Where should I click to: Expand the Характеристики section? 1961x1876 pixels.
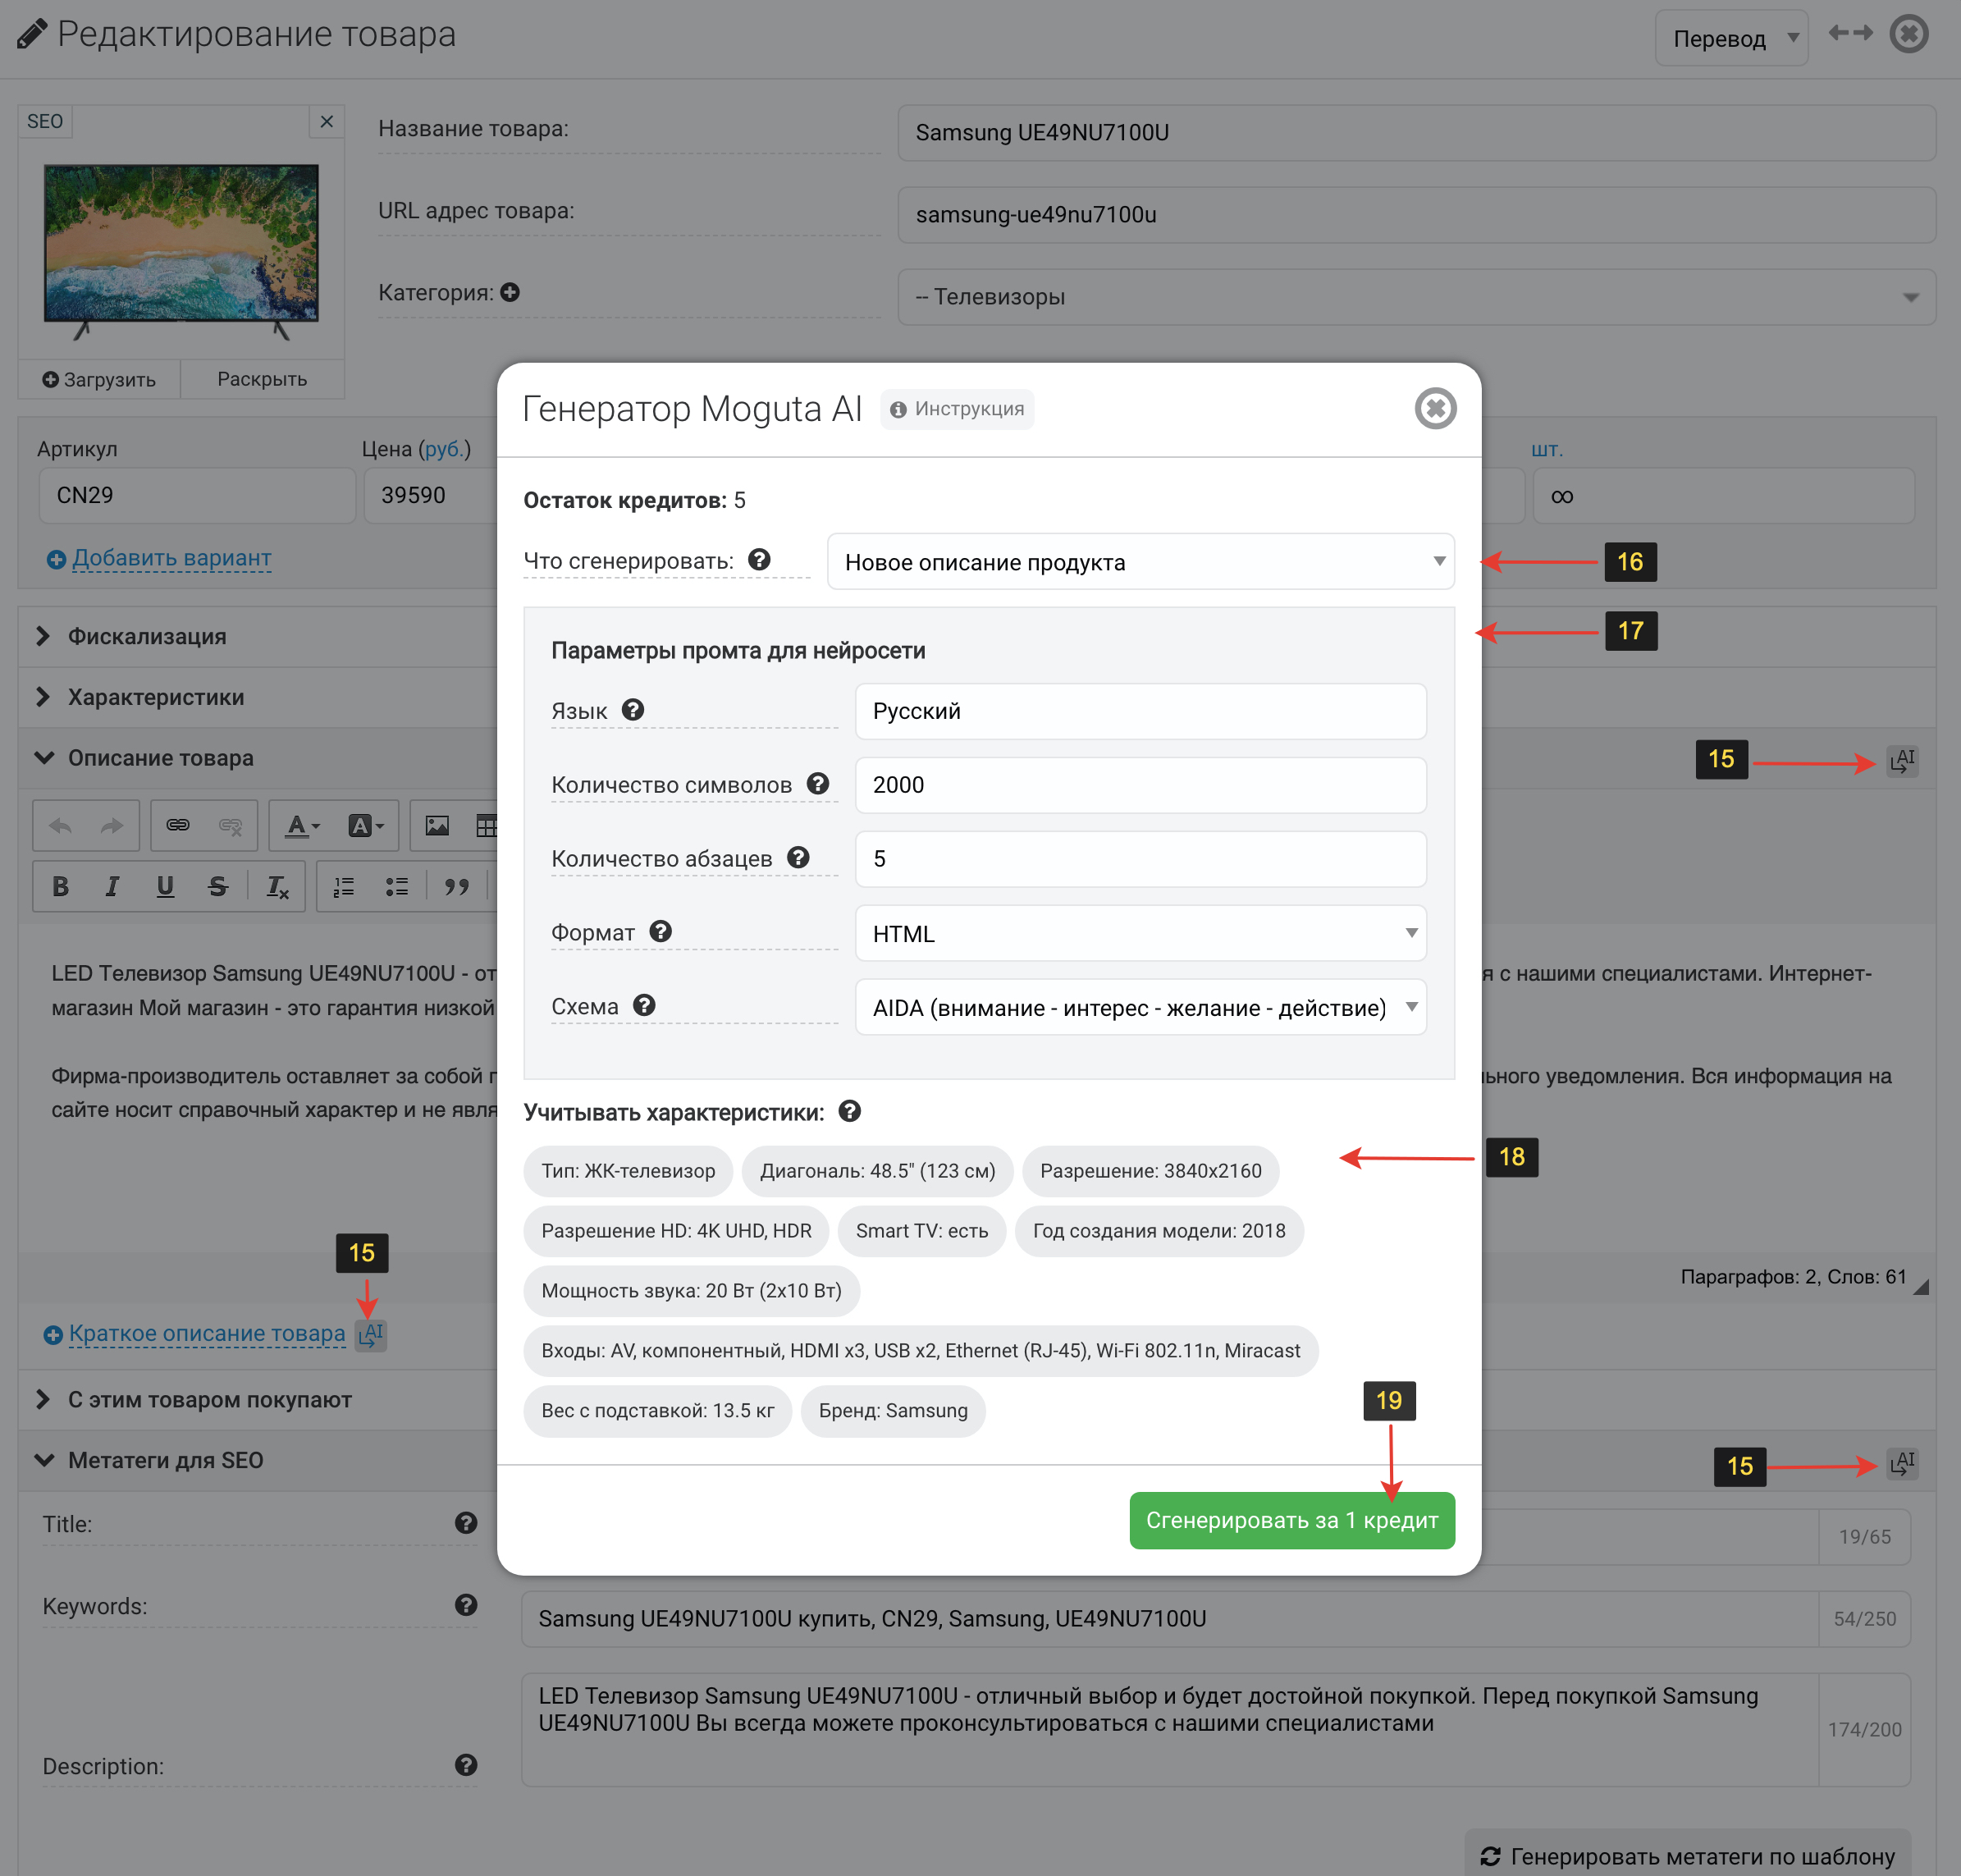point(155,697)
